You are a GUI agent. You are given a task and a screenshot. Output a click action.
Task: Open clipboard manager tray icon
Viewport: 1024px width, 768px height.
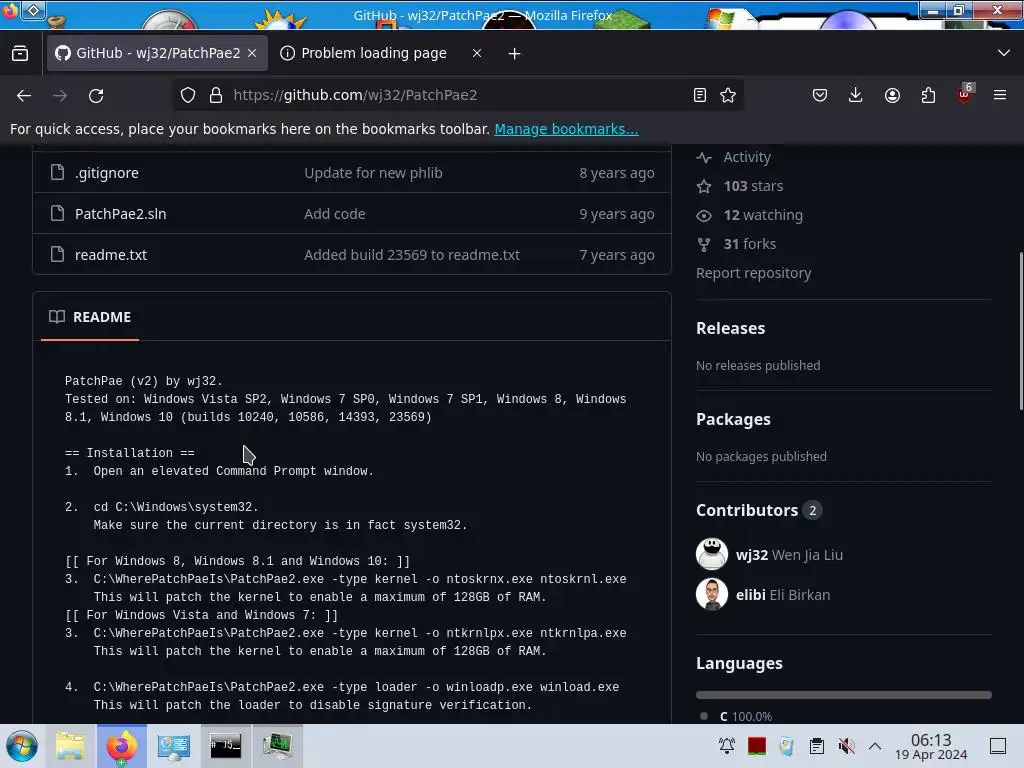coord(816,746)
